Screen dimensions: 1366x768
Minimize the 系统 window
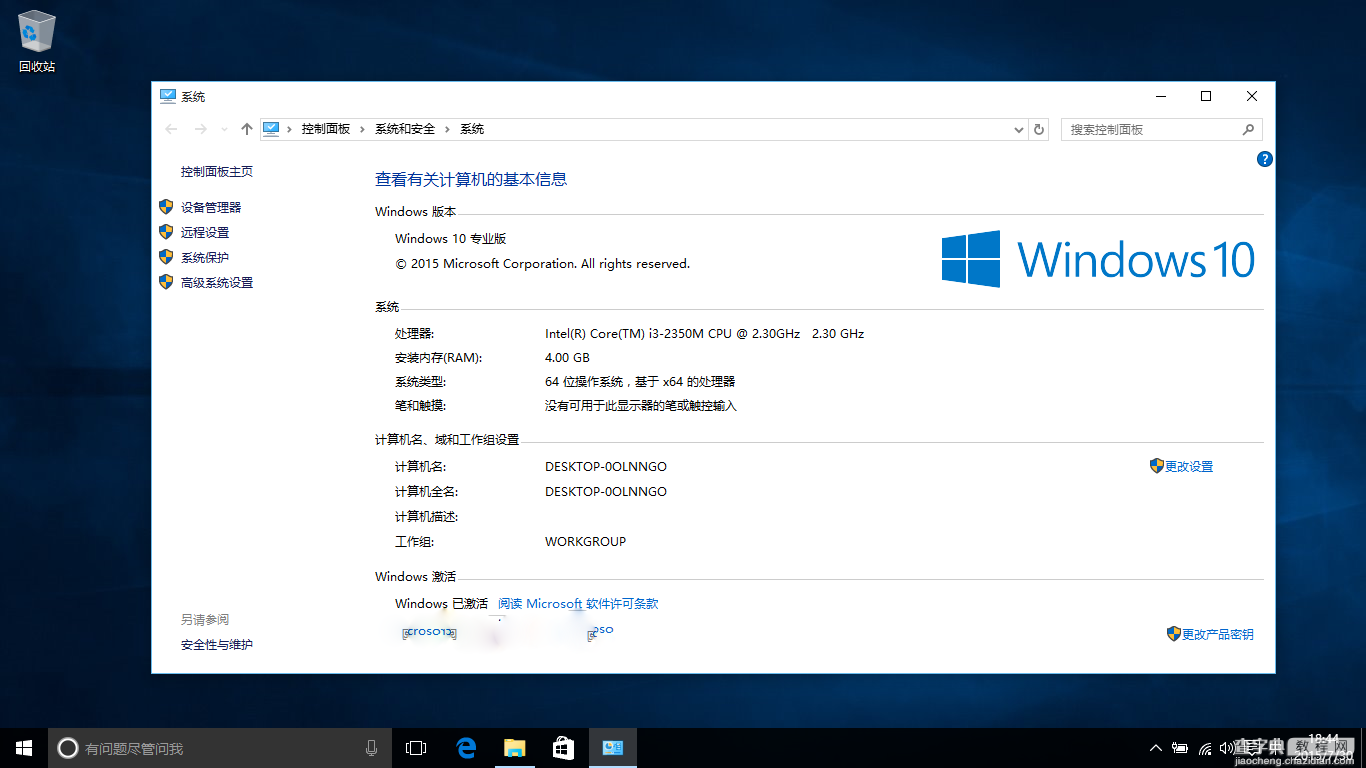(1161, 96)
